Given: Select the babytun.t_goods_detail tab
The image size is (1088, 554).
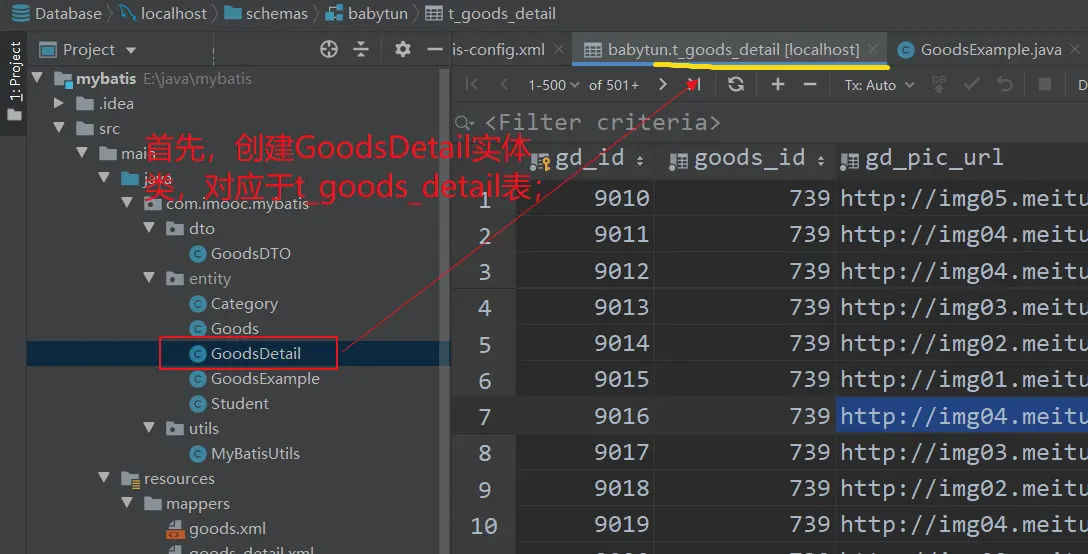Looking at the screenshot, I should (x=732, y=49).
